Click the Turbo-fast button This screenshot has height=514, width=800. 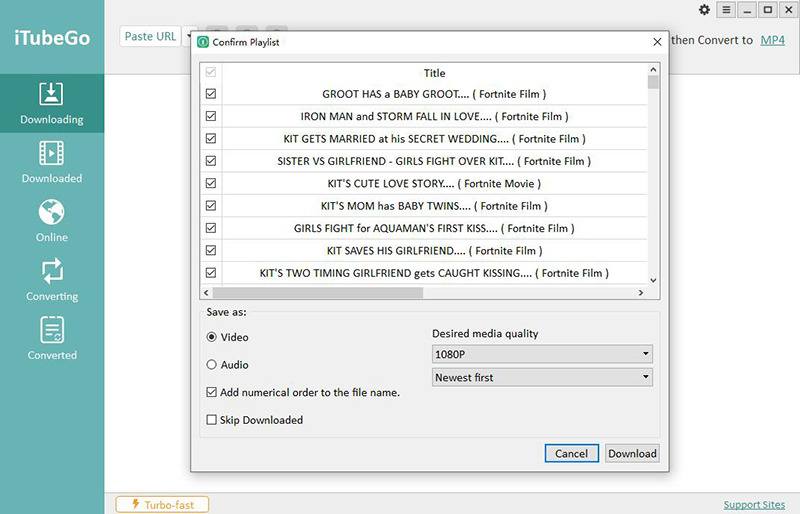click(x=162, y=504)
